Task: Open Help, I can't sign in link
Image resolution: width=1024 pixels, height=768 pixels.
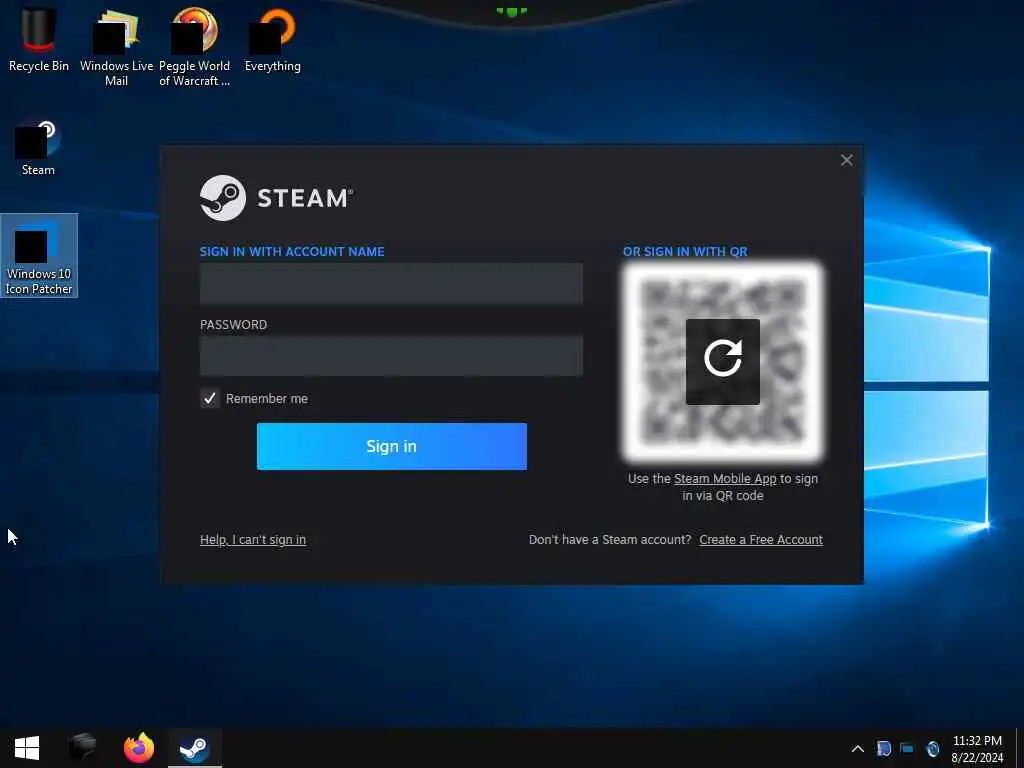Action: [253, 539]
